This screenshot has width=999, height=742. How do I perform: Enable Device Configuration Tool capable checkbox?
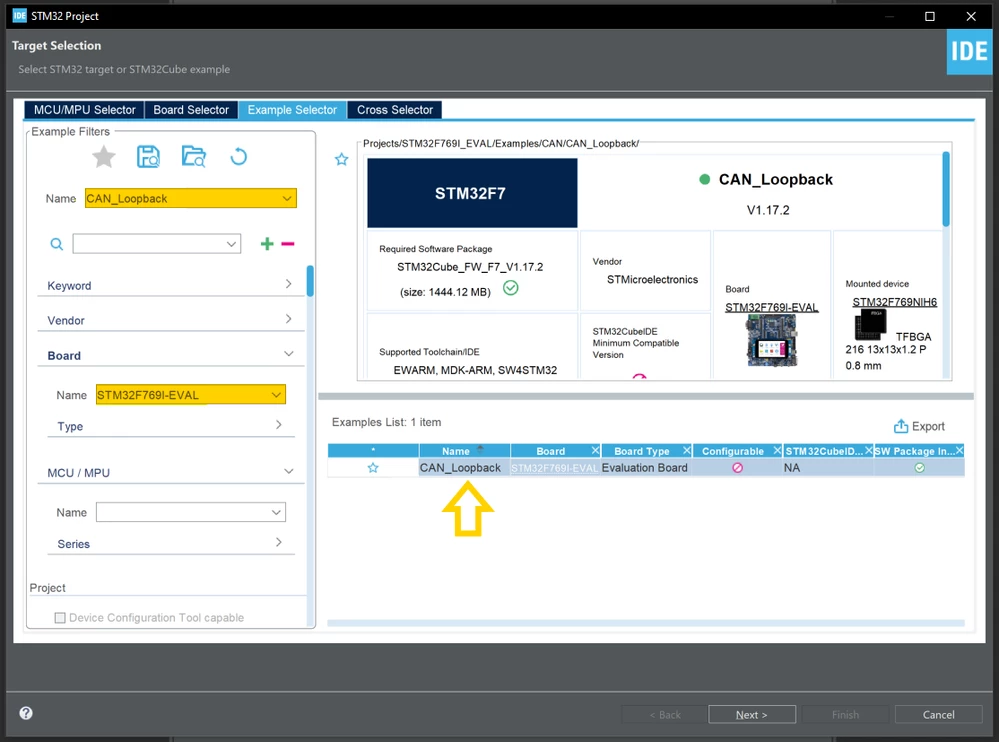(60, 618)
